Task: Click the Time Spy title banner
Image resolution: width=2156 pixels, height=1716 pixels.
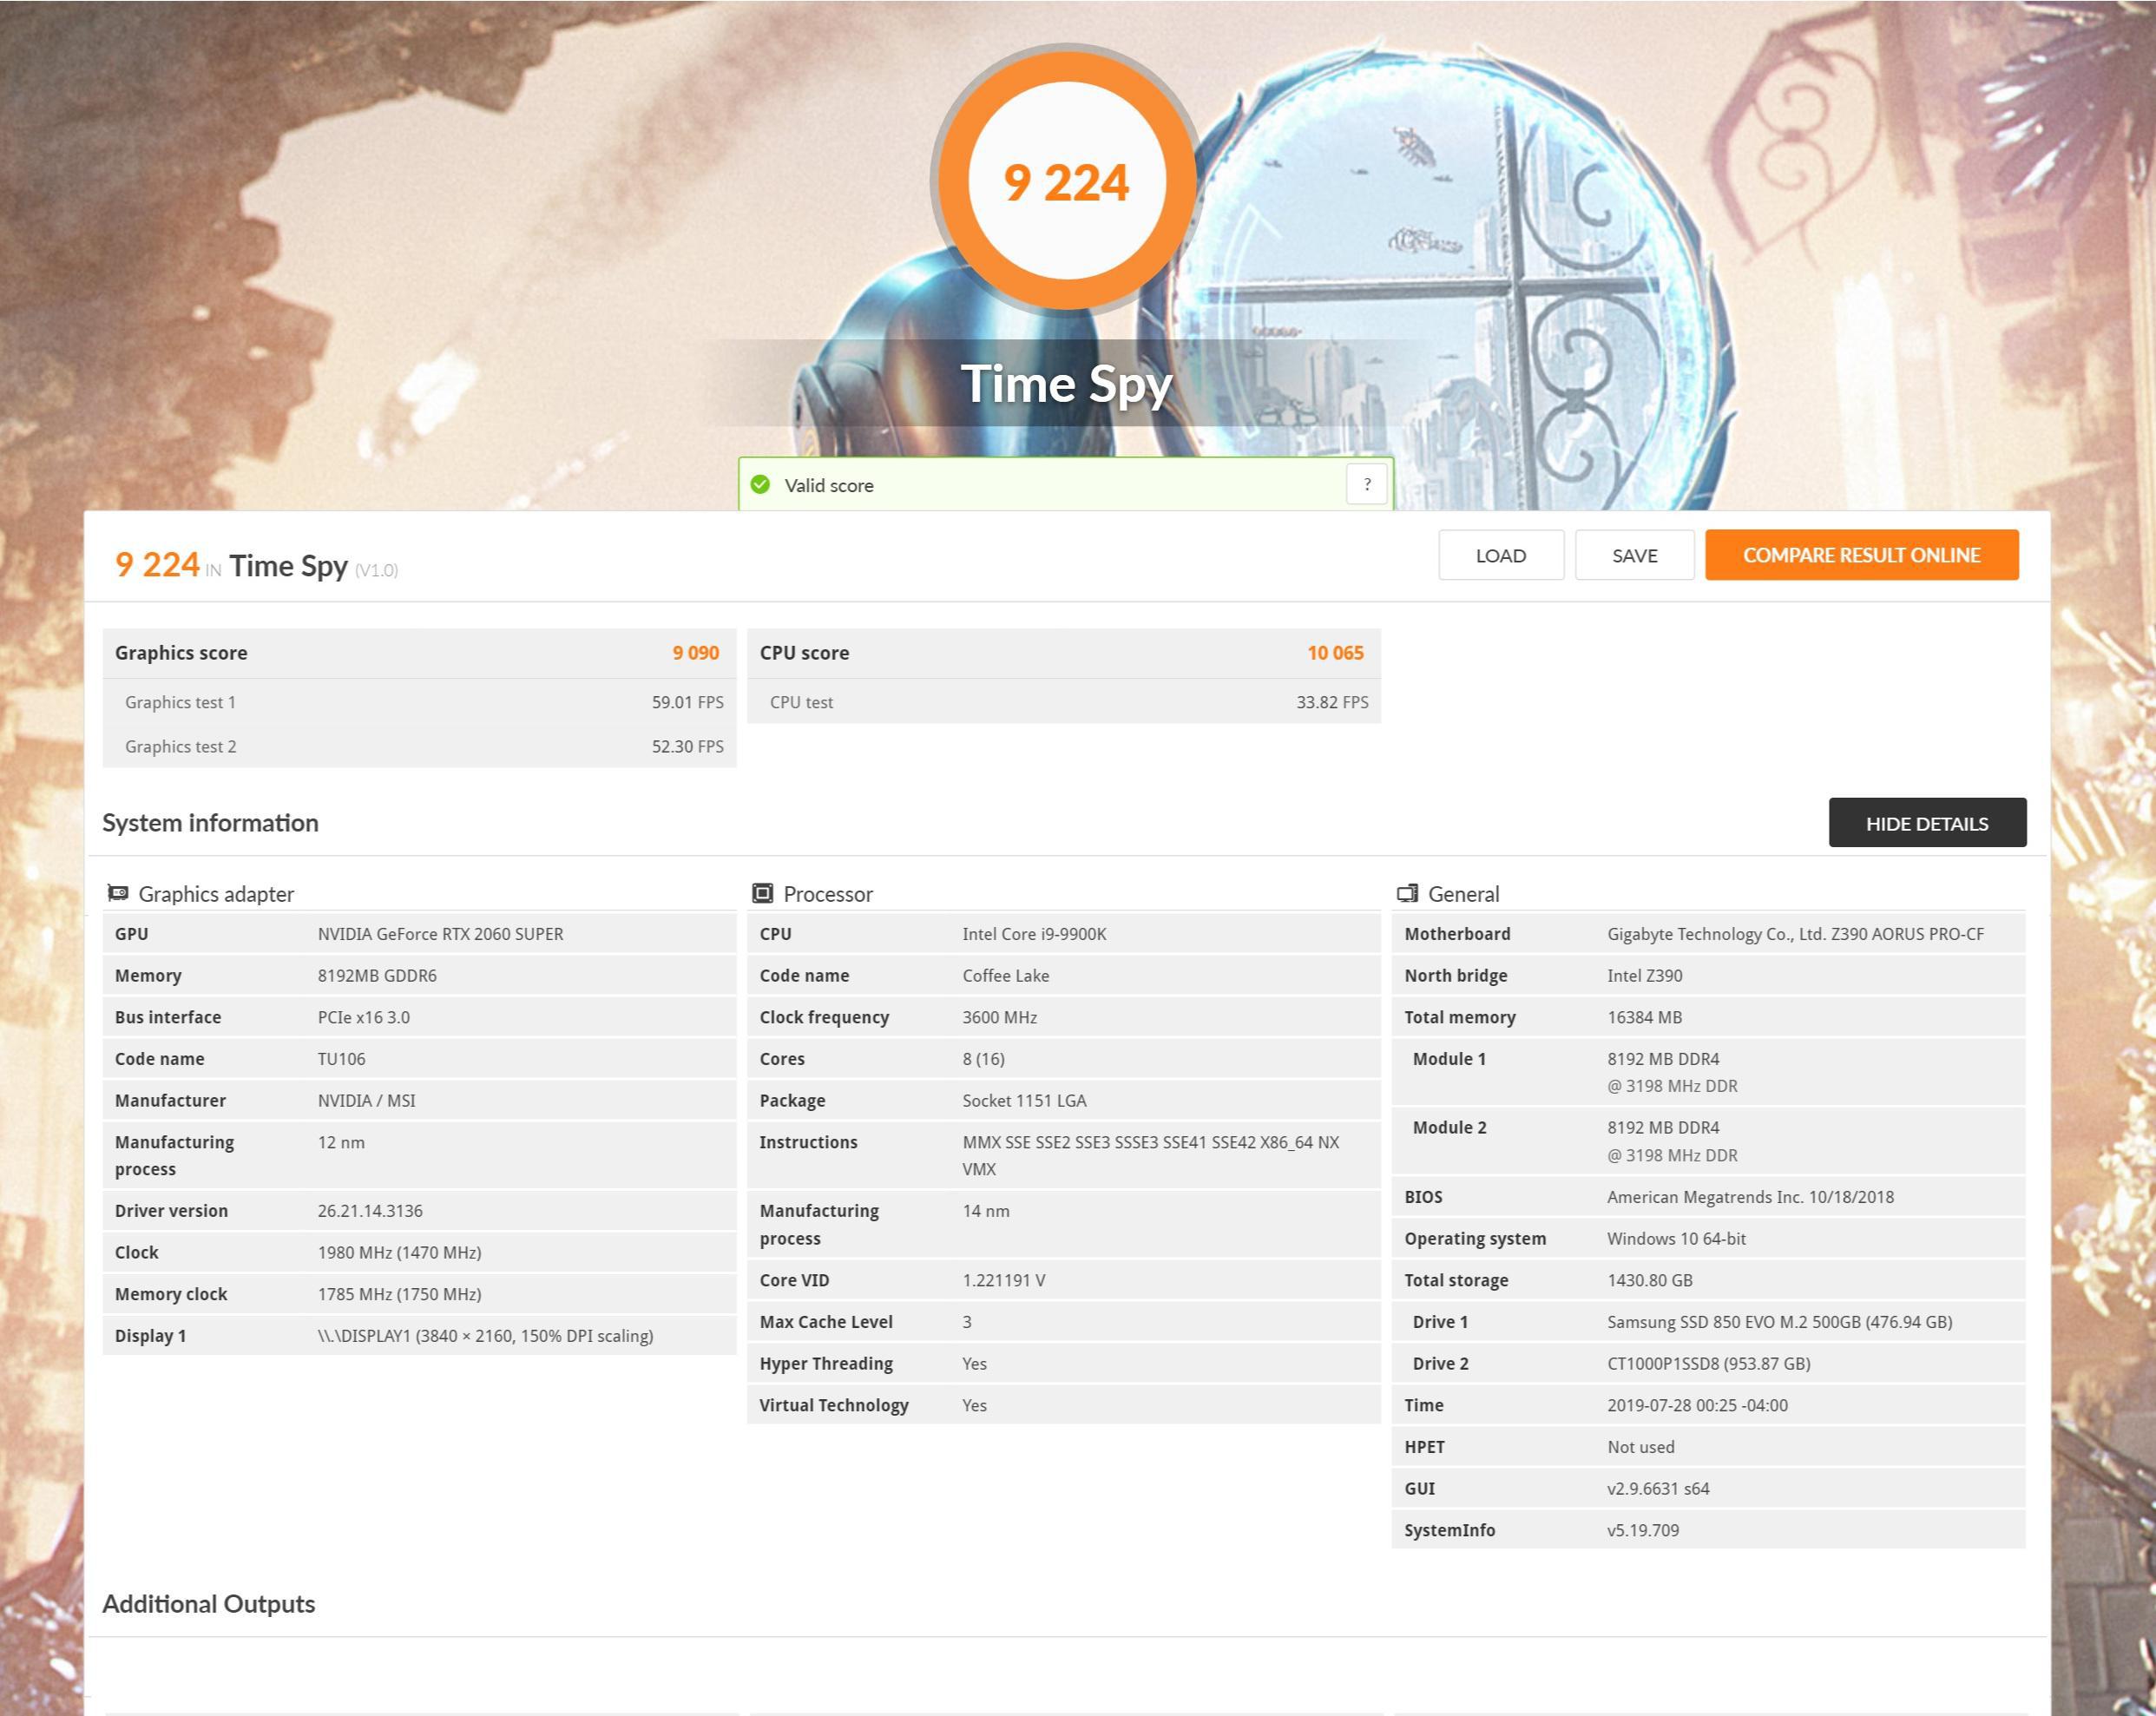Action: point(1066,384)
